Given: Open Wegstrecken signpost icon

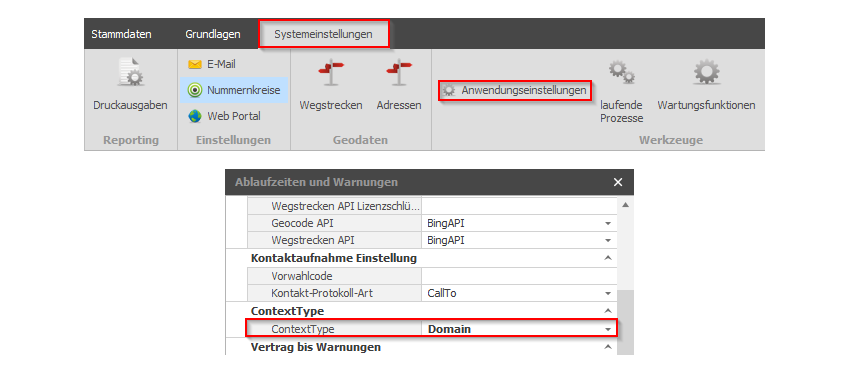Looking at the screenshot, I should point(331,72).
